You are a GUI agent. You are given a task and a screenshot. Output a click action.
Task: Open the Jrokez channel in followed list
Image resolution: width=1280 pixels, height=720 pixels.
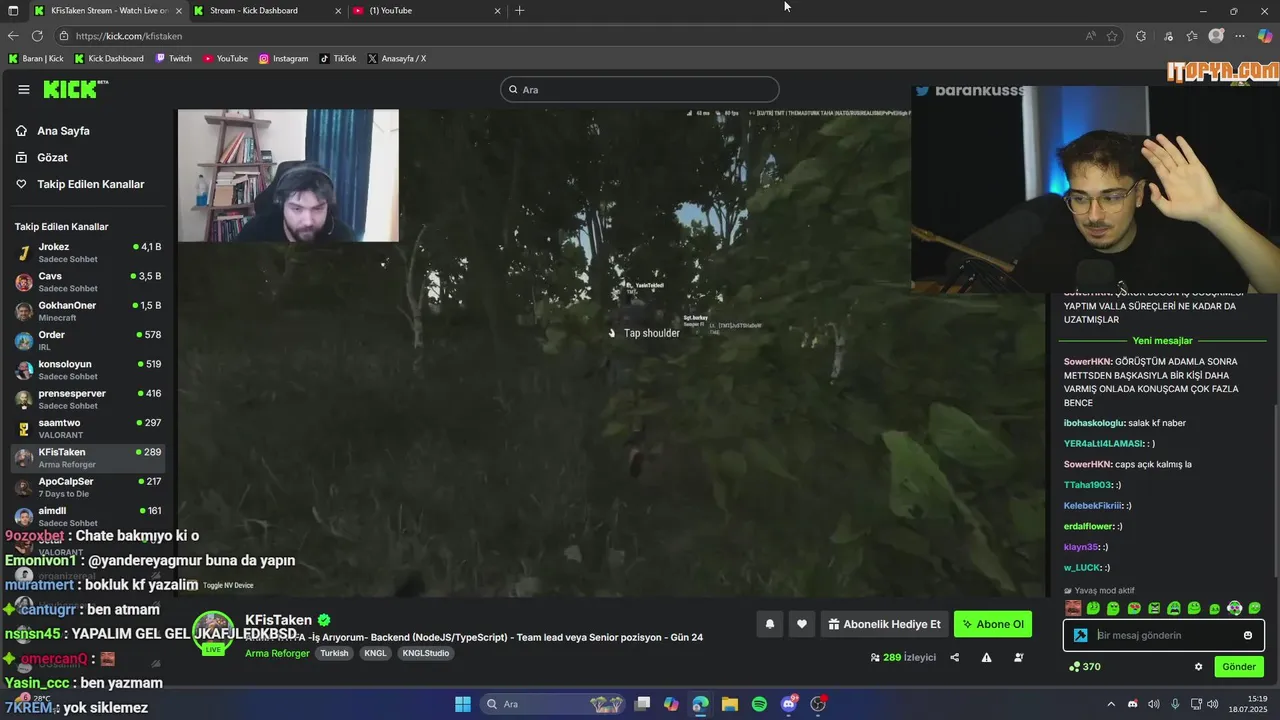[88, 253]
